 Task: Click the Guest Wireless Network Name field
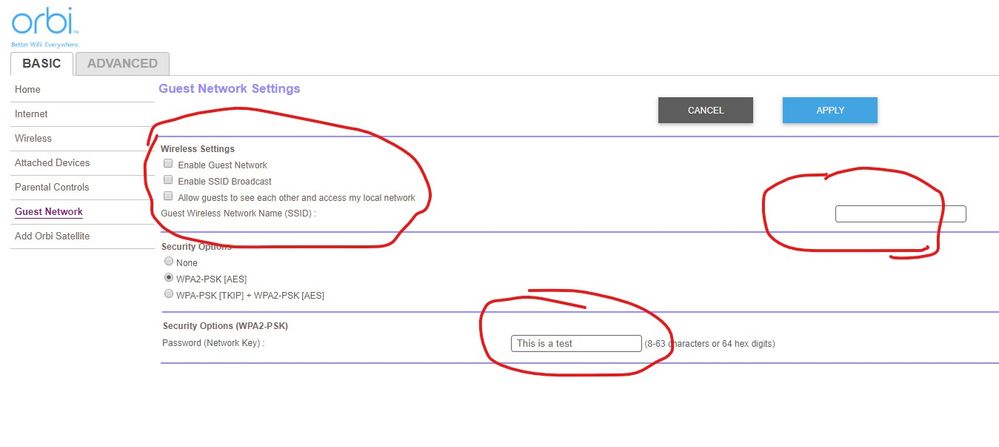tap(900, 214)
